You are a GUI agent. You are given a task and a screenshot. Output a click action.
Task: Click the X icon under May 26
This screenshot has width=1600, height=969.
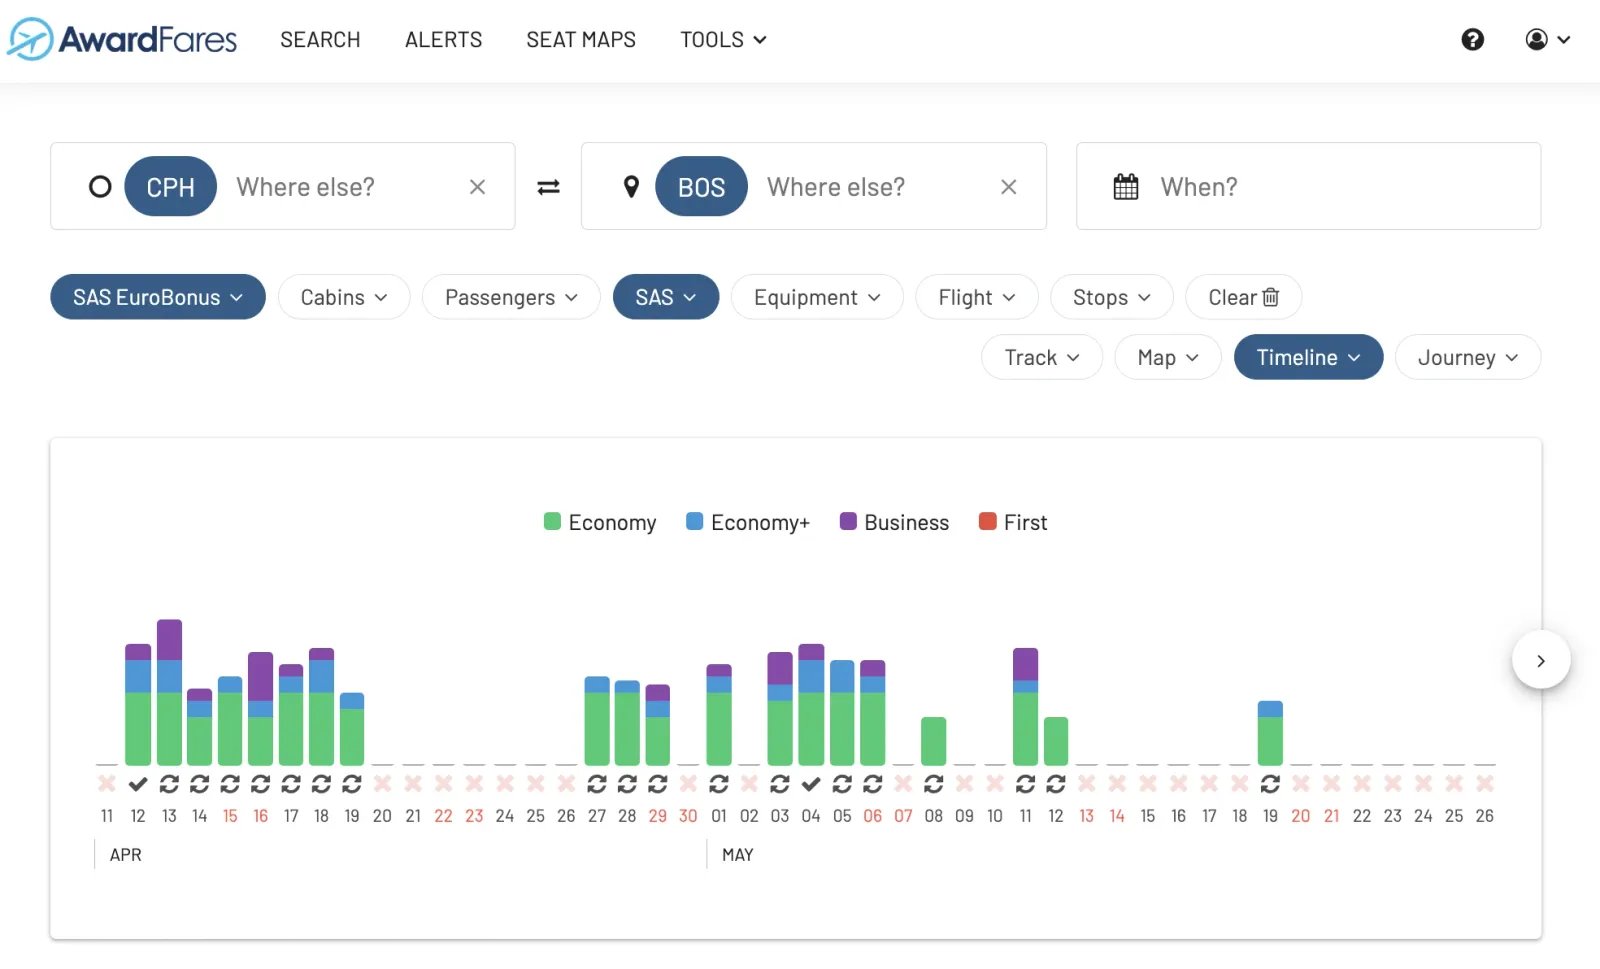(x=1484, y=783)
